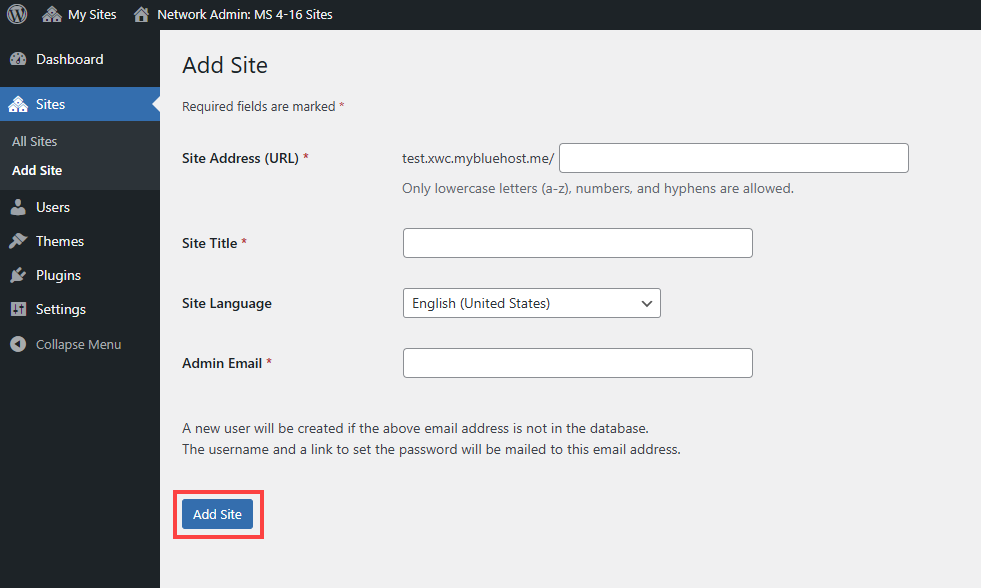The width and height of the screenshot is (981, 588).
Task: Open the Settings wrench icon
Action: pos(21,309)
